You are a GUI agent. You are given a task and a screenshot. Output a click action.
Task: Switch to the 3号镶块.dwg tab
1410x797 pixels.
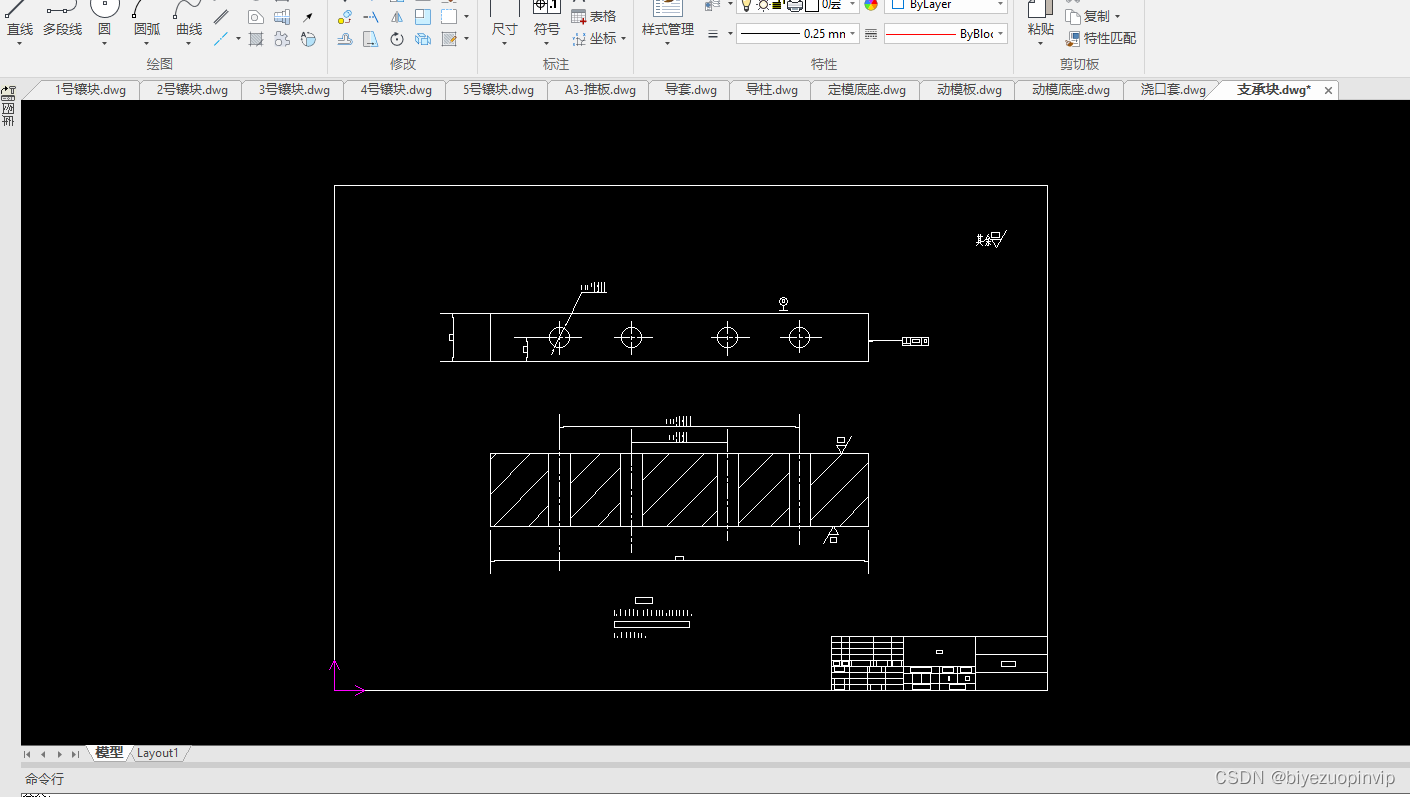click(294, 90)
